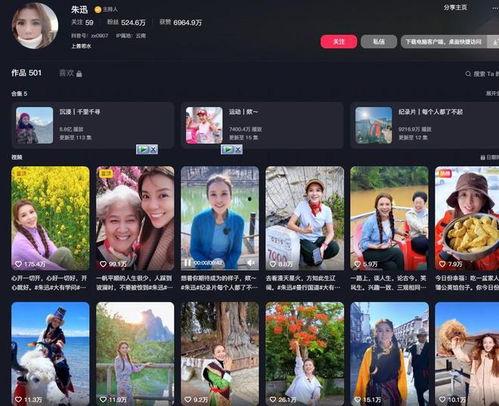Open the 分享主页 share link
This screenshot has height=406, width=499.
click(455, 7)
